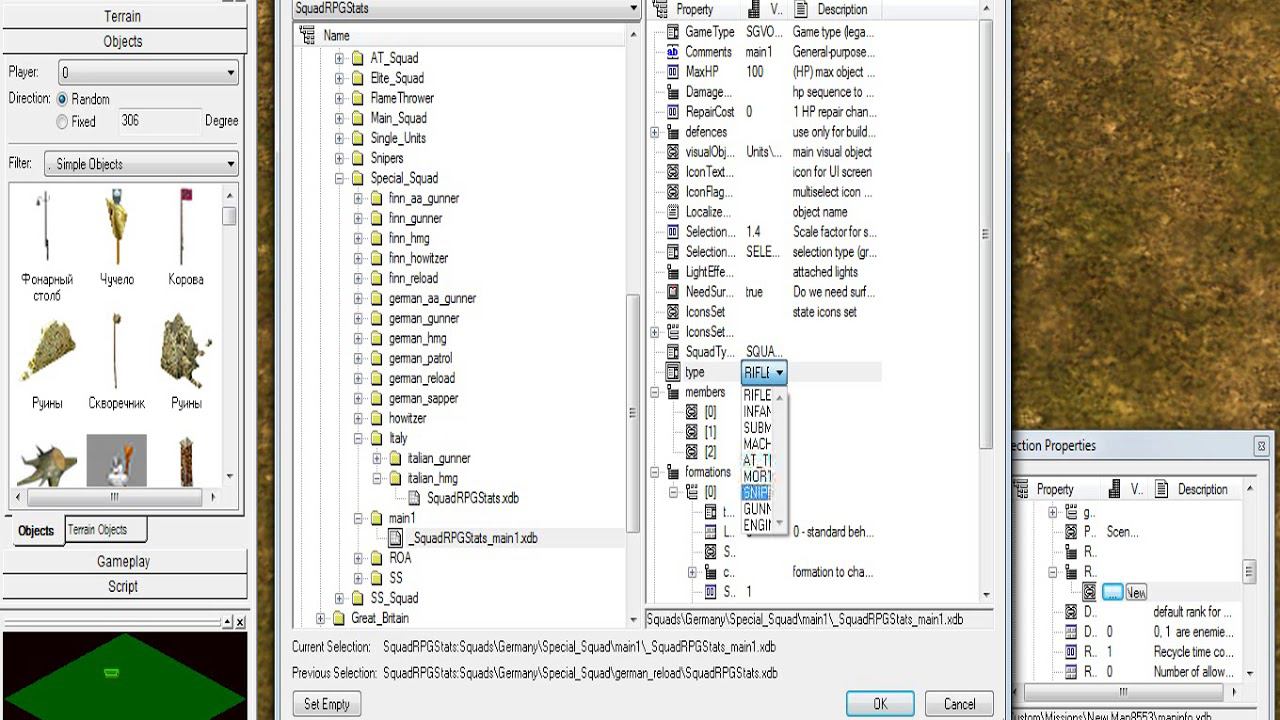This screenshot has width=1280, height=720.
Task: Collapse the members property
Action: (655, 392)
